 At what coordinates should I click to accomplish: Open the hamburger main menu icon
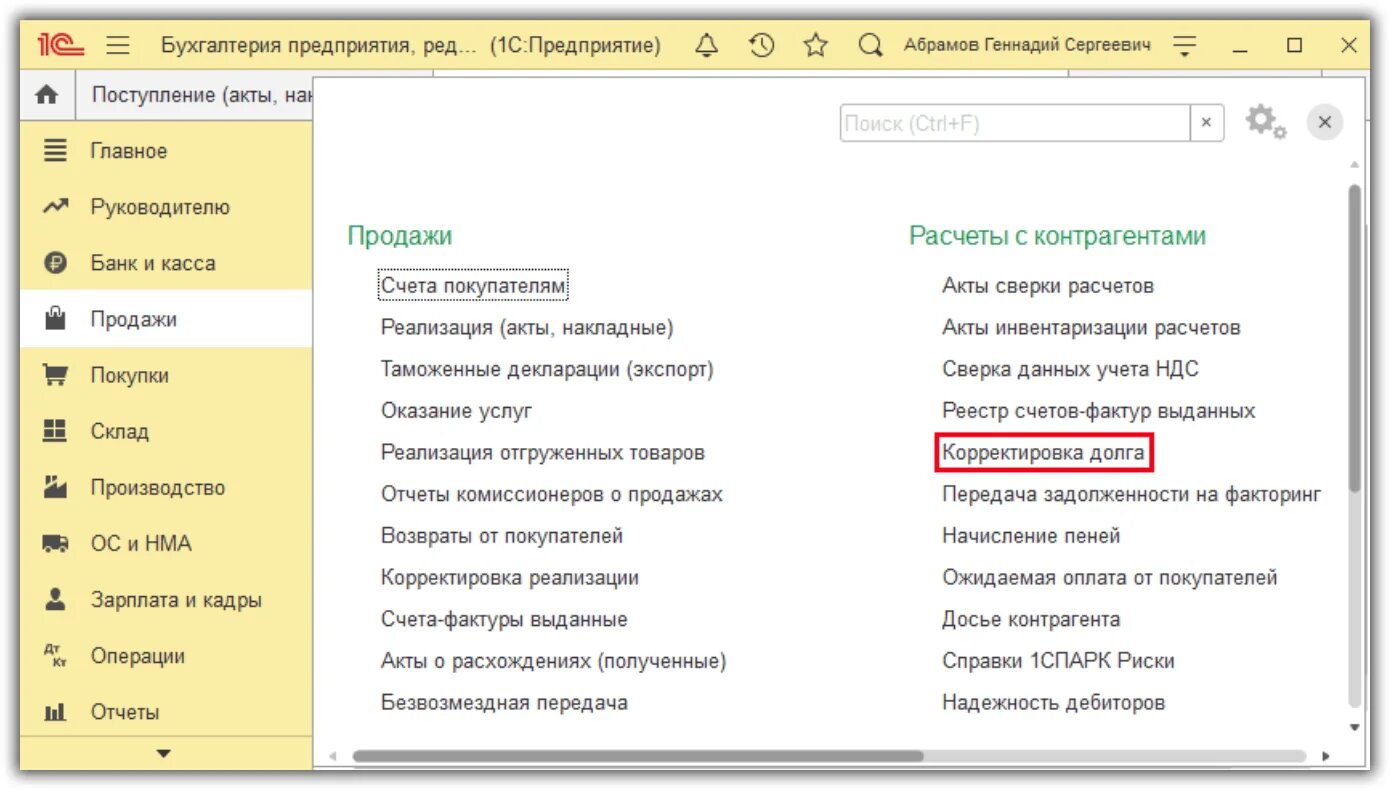click(x=118, y=45)
